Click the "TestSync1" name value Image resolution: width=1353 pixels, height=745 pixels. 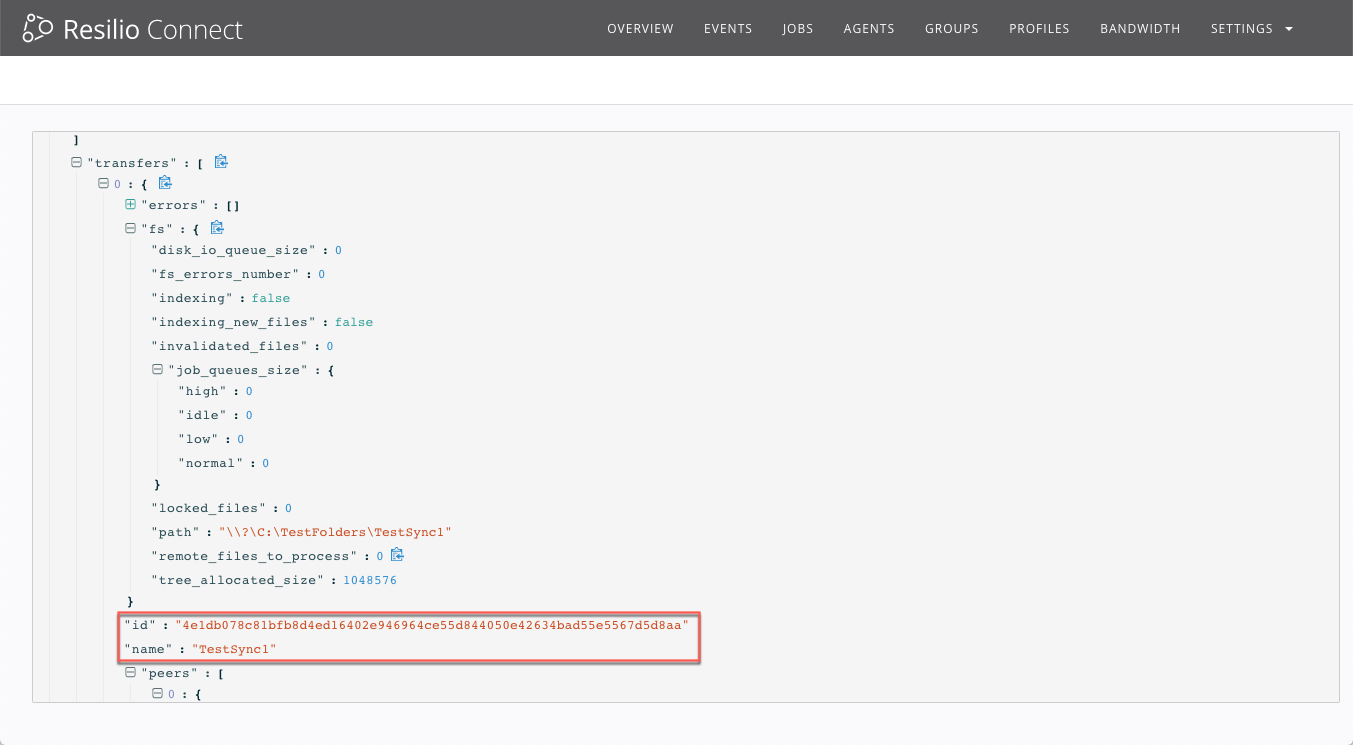(x=234, y=649)
